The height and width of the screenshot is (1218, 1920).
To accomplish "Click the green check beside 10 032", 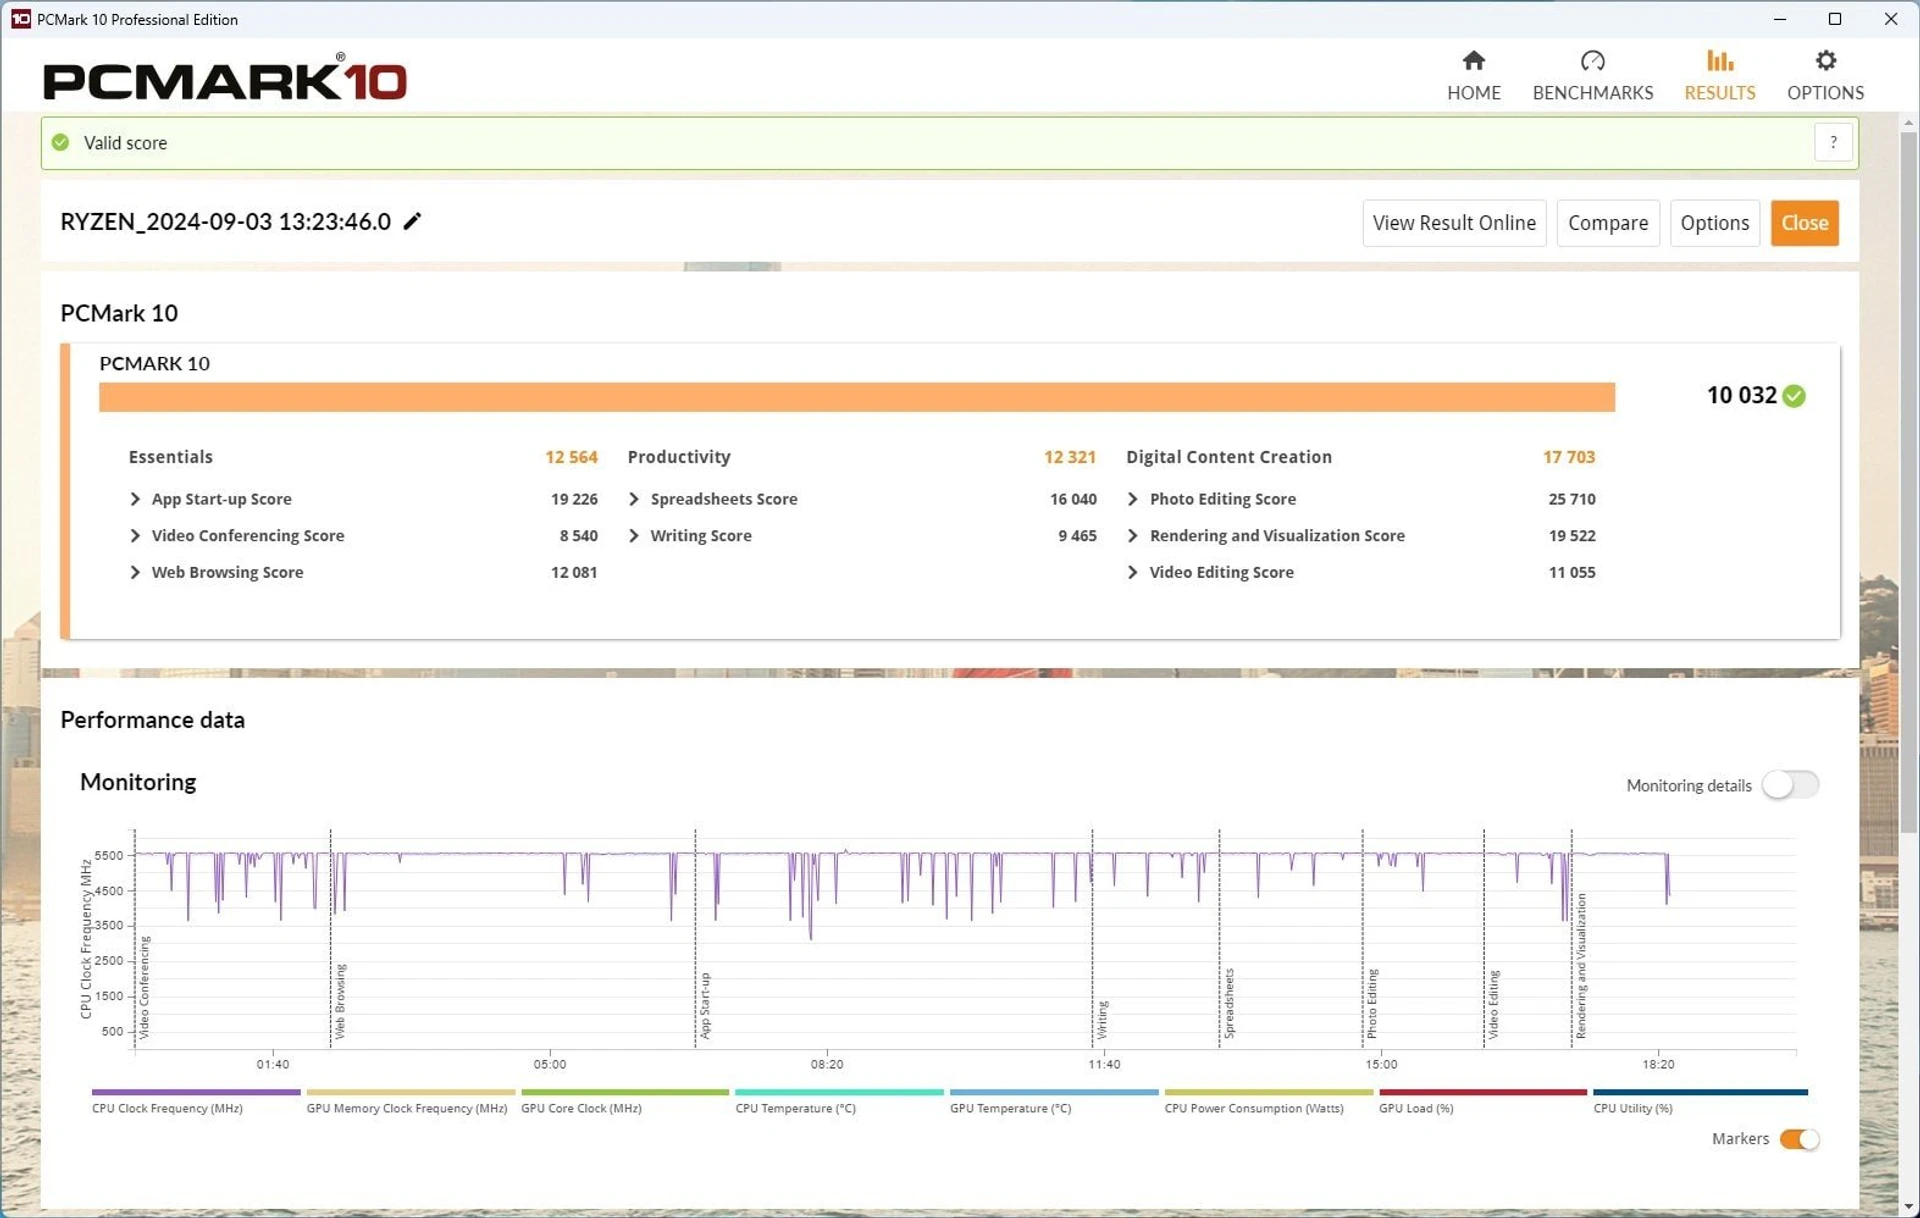I will point(1794,396).
